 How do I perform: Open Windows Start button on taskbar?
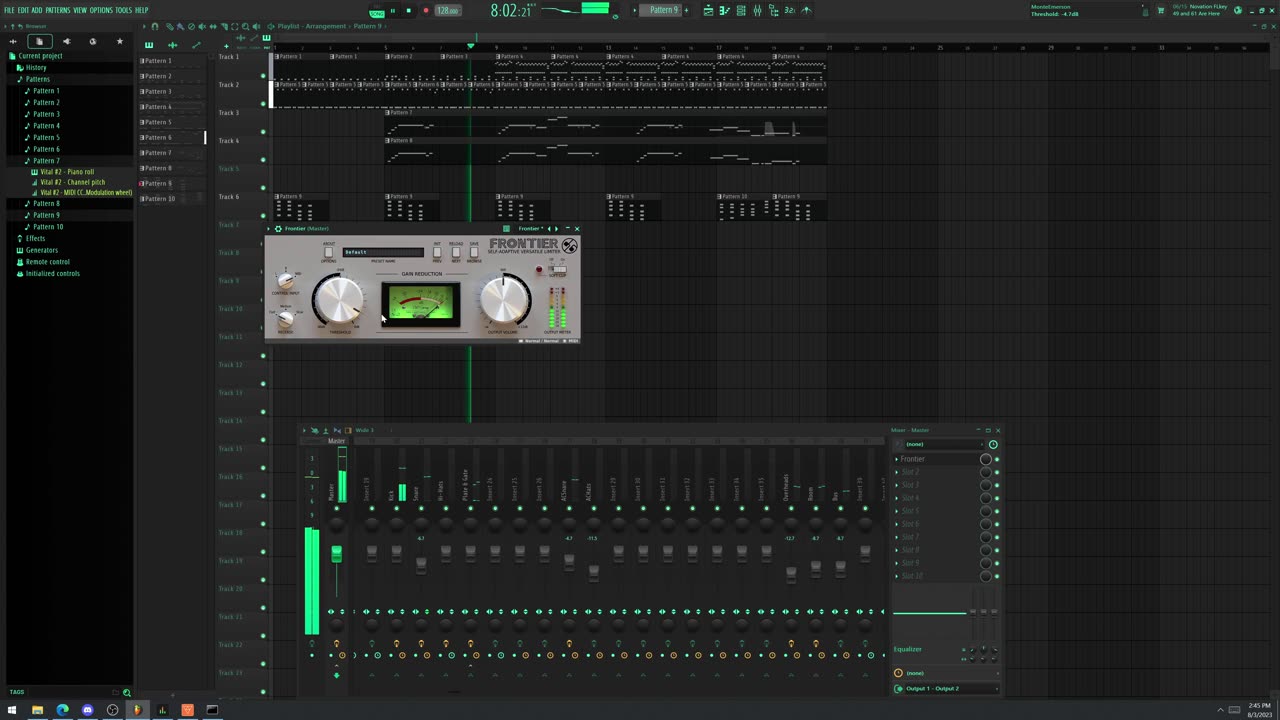[x=12, y=710]
